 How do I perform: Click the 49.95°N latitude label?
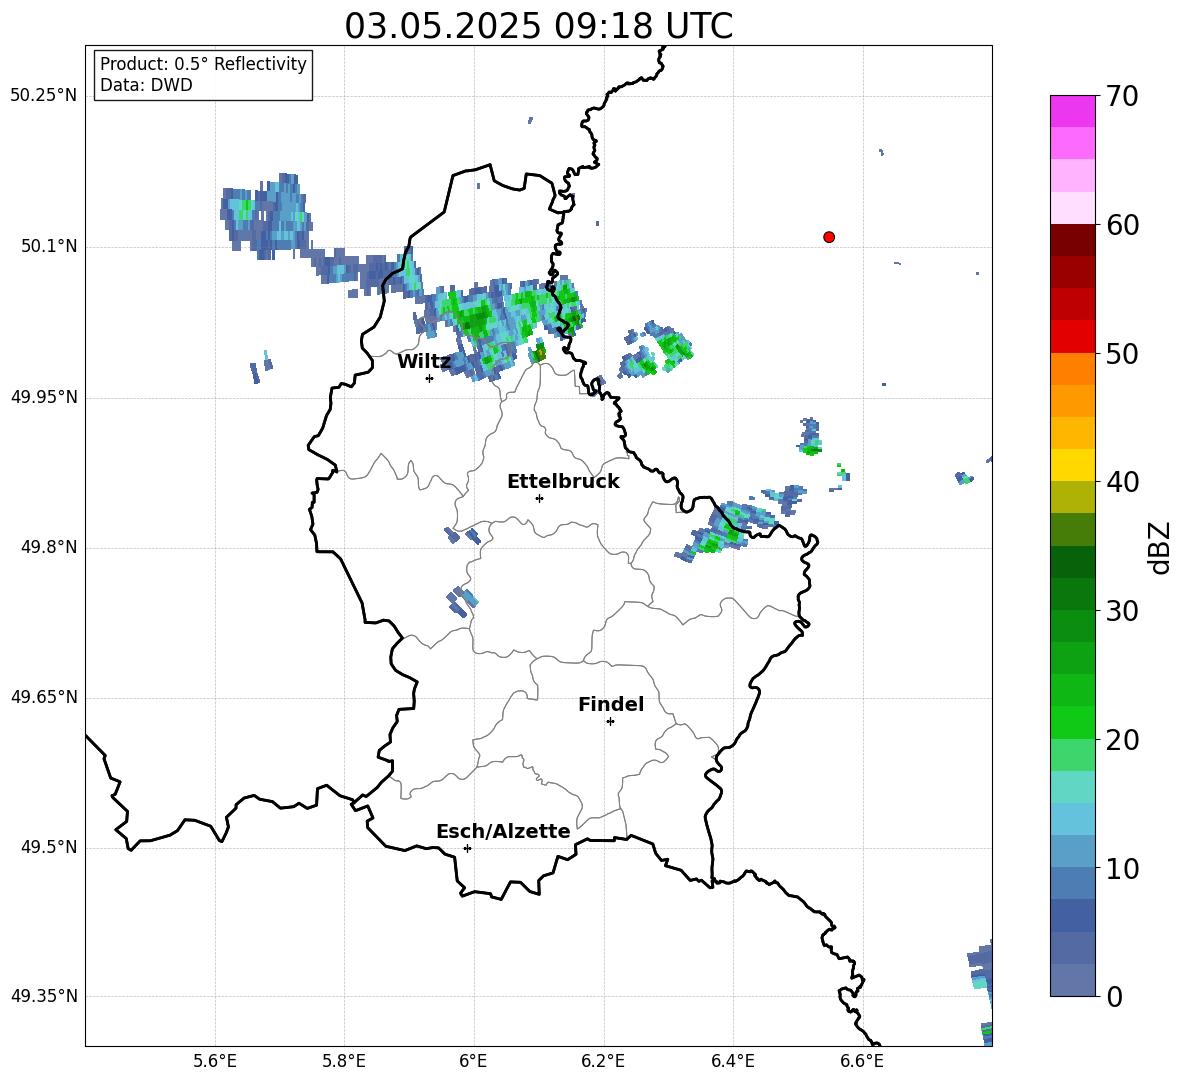(x=44, y=397)
